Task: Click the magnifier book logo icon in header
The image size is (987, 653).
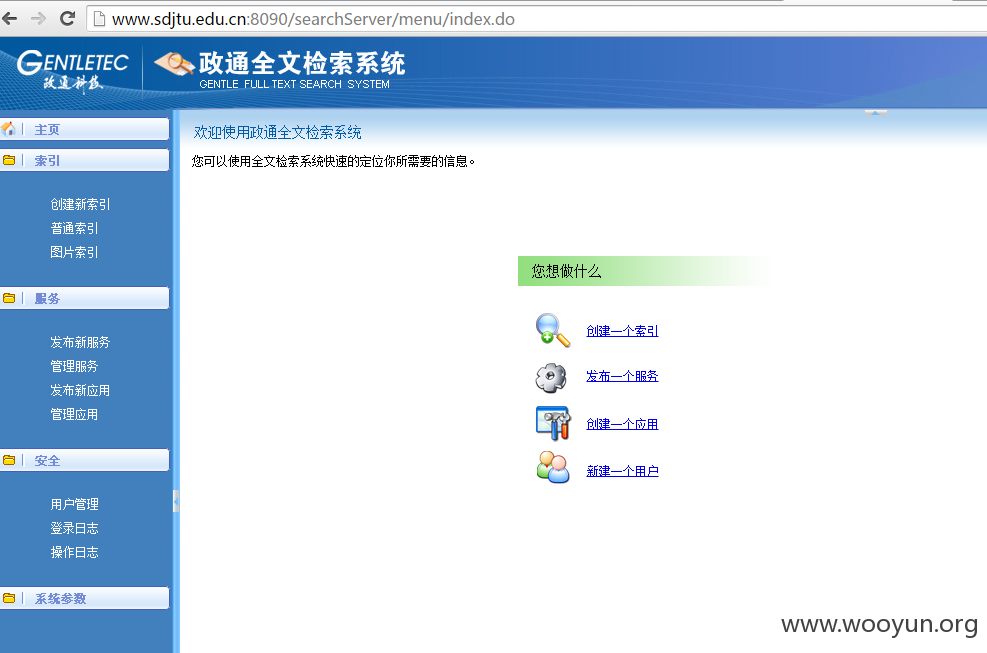Action: (174, 64)
